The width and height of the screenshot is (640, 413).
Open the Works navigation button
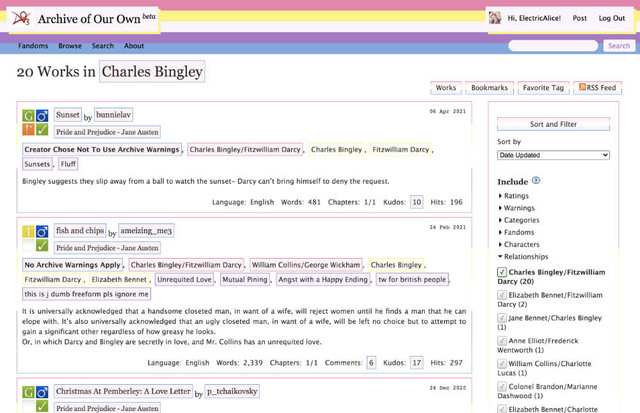click(x=446, y=87)
